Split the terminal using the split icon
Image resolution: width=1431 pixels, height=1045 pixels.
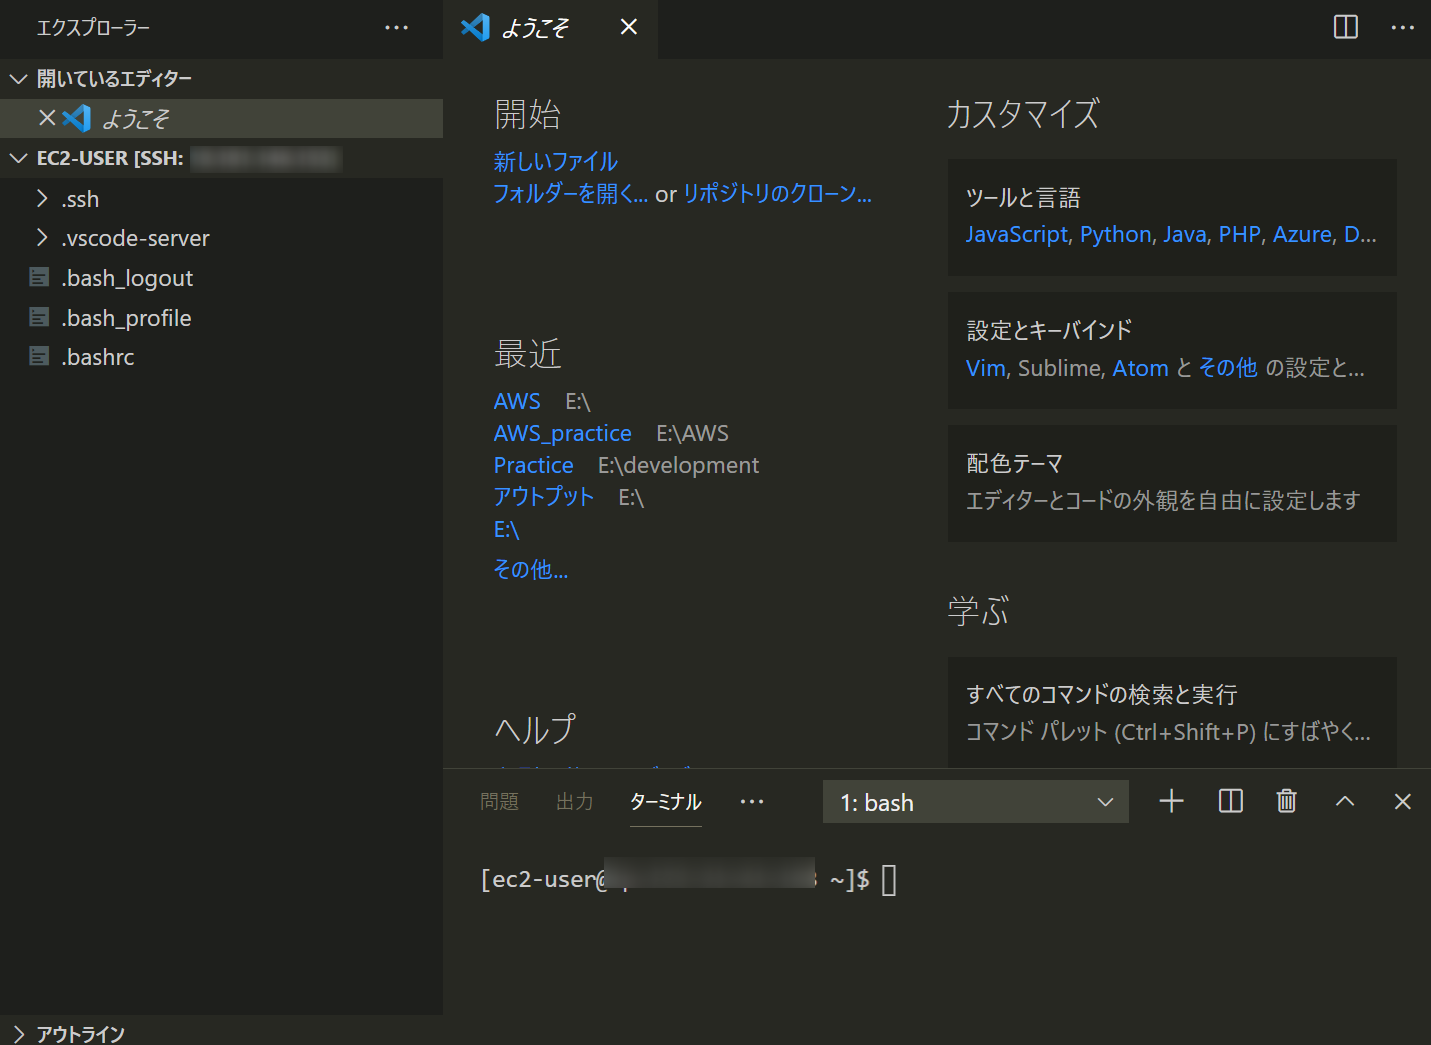(1230, 801)
